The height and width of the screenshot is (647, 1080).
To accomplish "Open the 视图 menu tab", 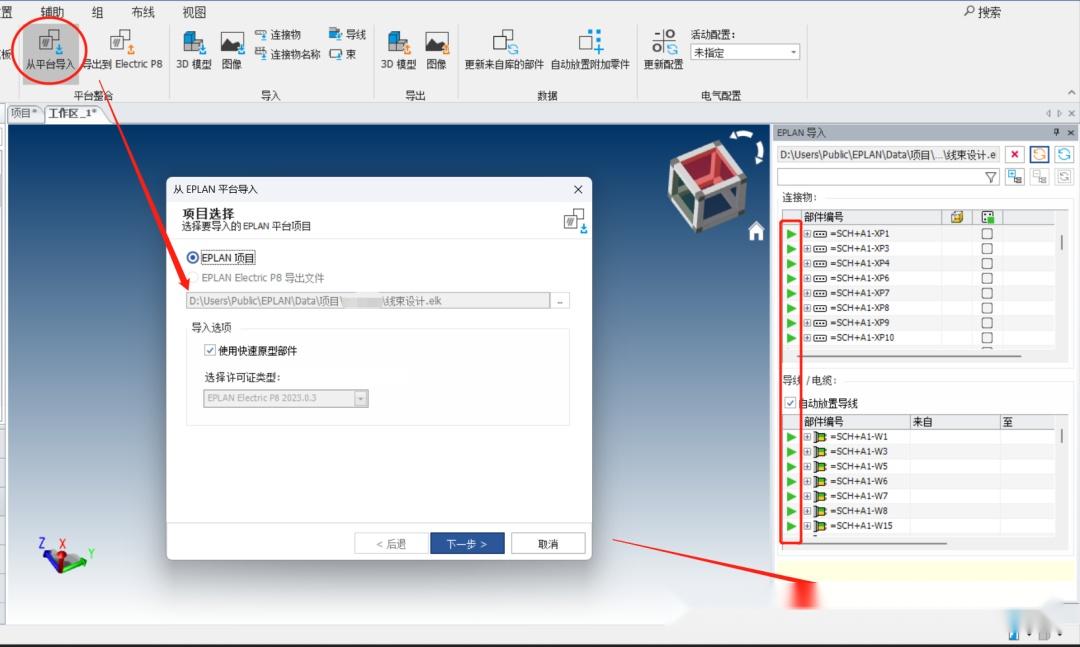I will point(194,12).
